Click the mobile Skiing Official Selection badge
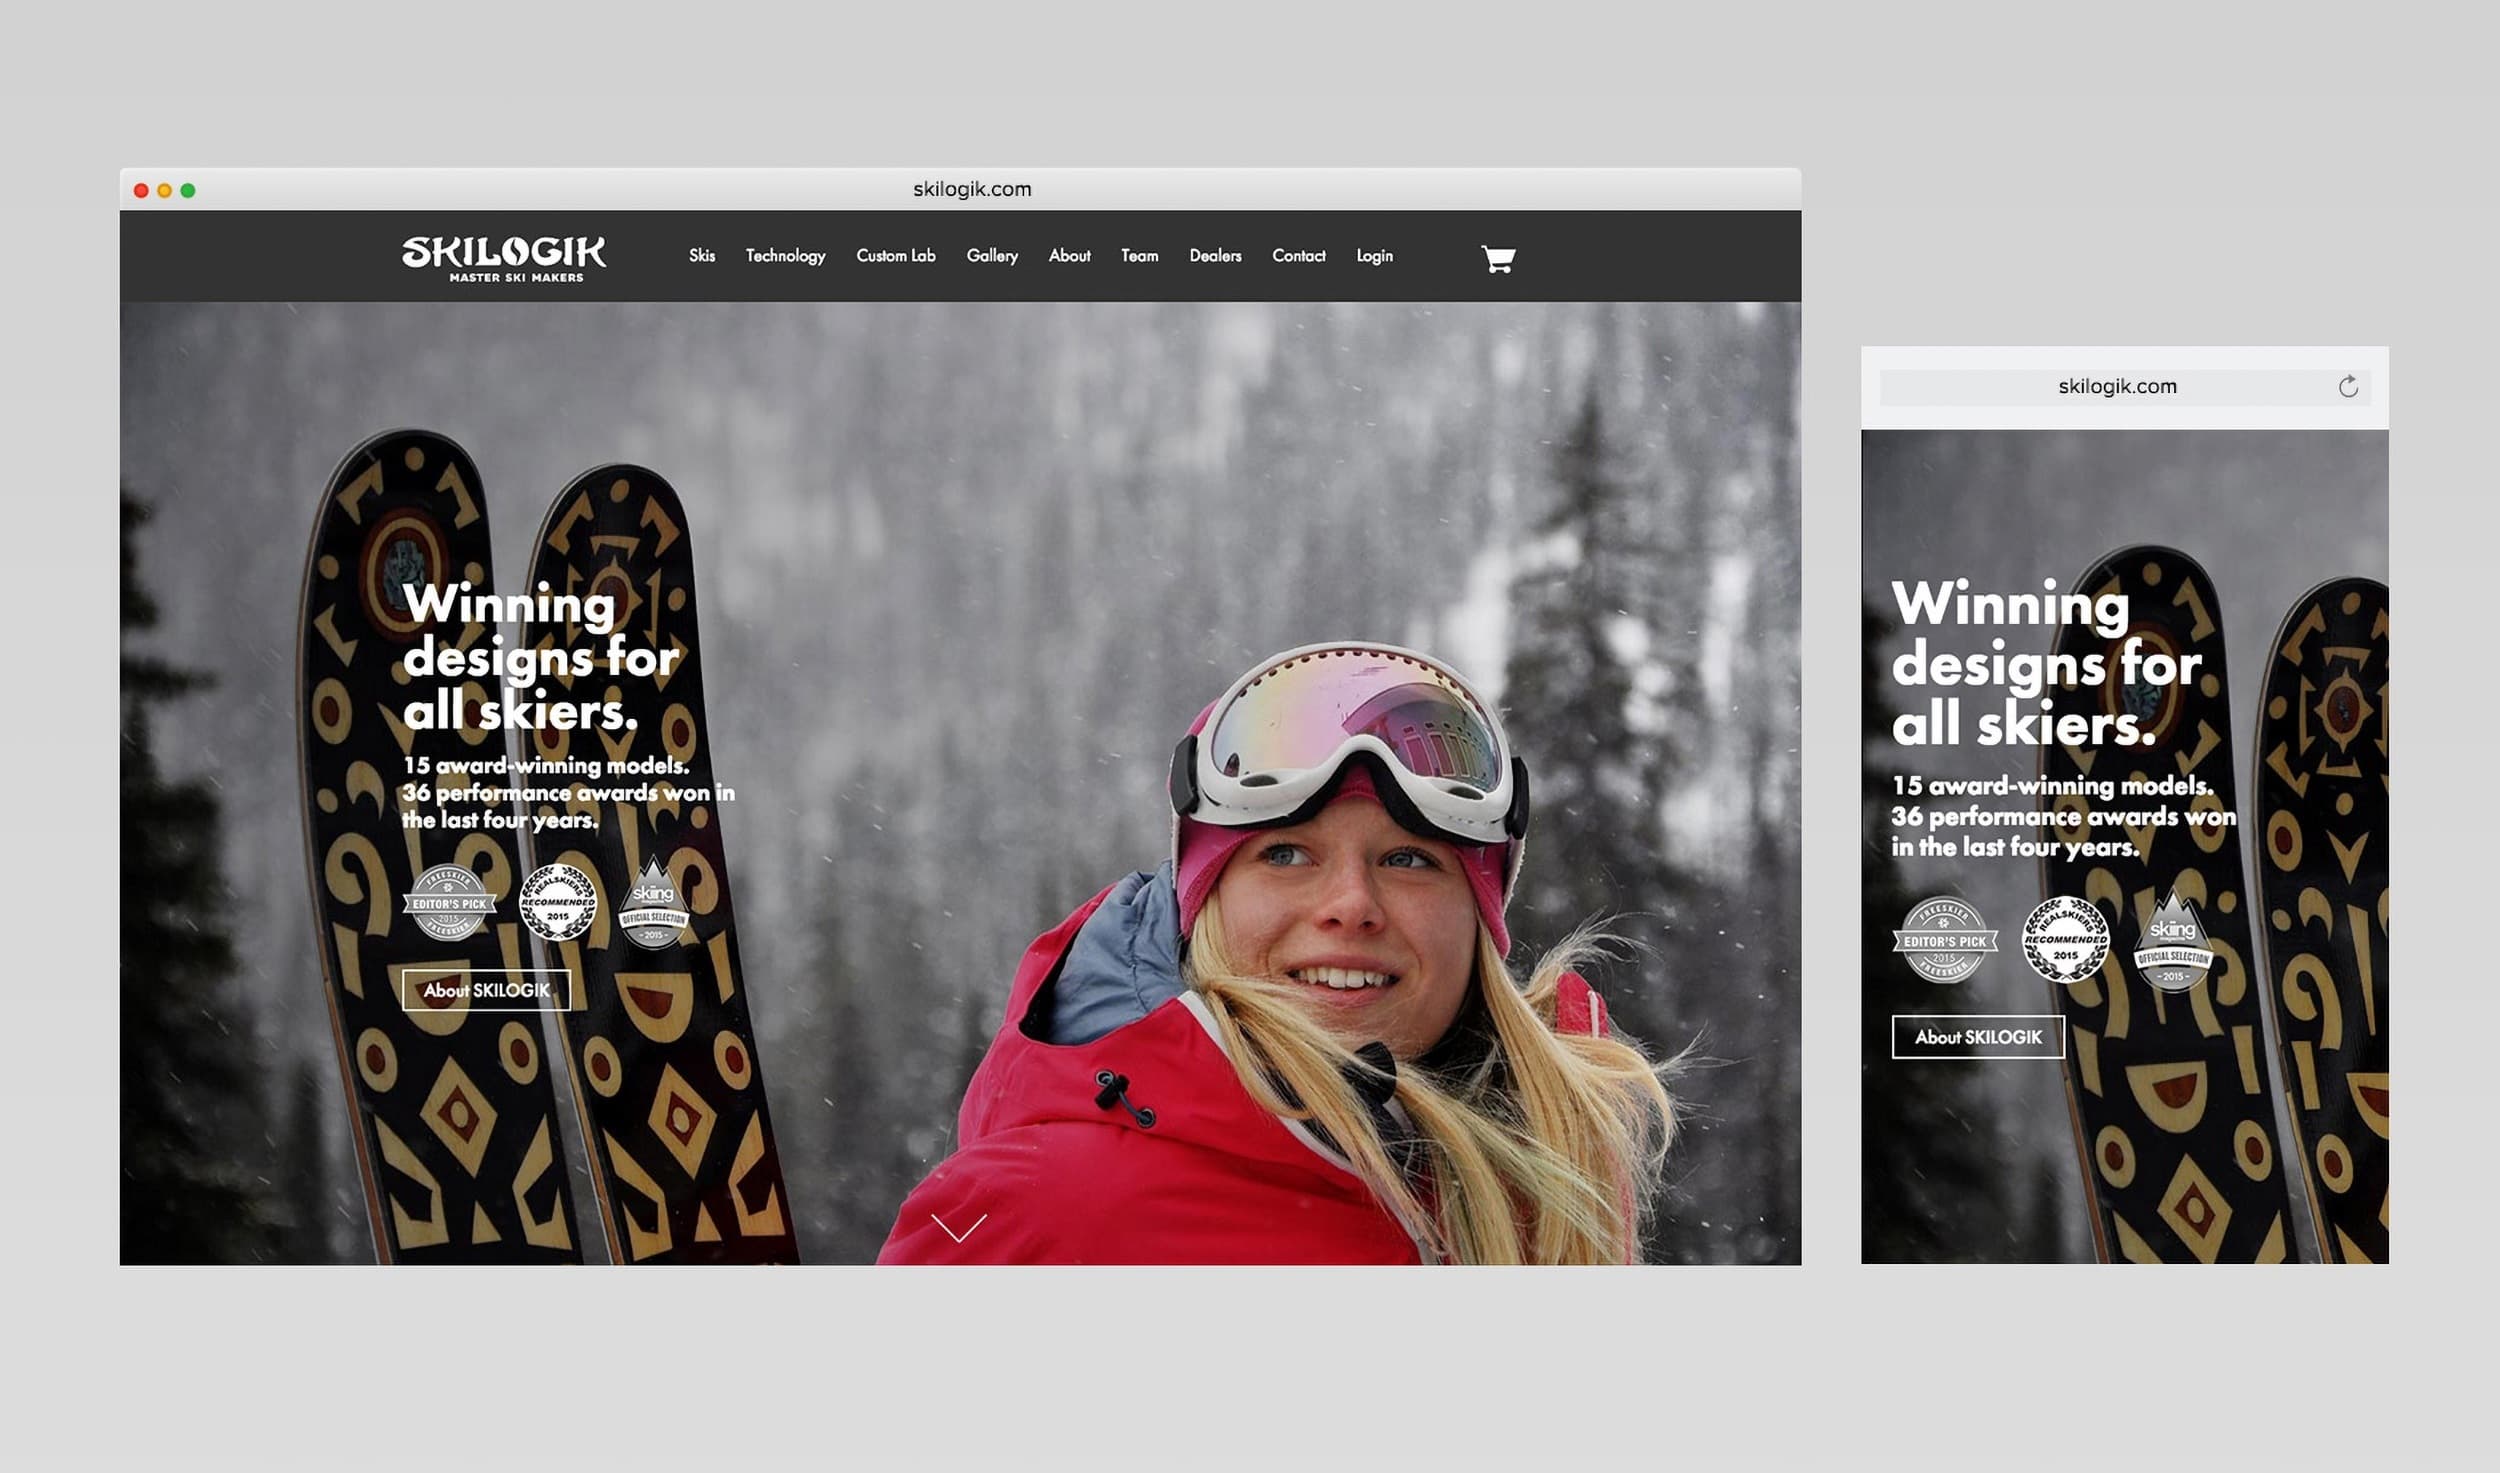 [2173, 943]
